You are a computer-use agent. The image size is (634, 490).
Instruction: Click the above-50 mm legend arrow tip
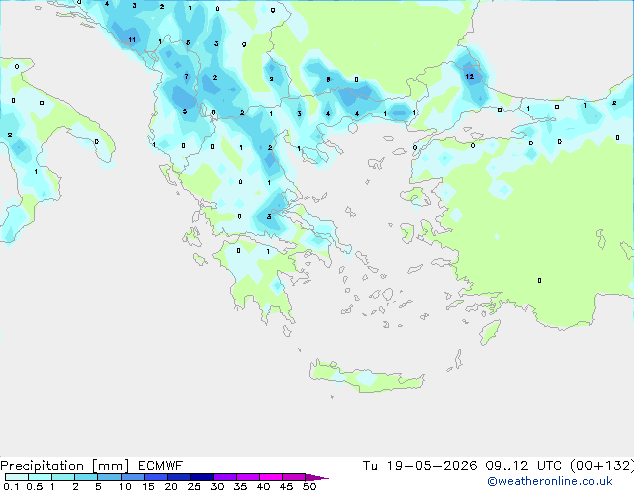point(317,477)
